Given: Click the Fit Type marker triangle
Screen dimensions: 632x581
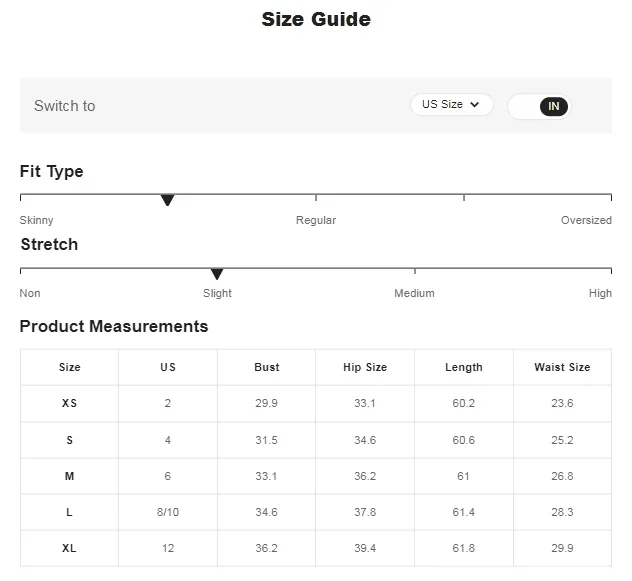Looking at the screenshot, I should tap(168, 201).
